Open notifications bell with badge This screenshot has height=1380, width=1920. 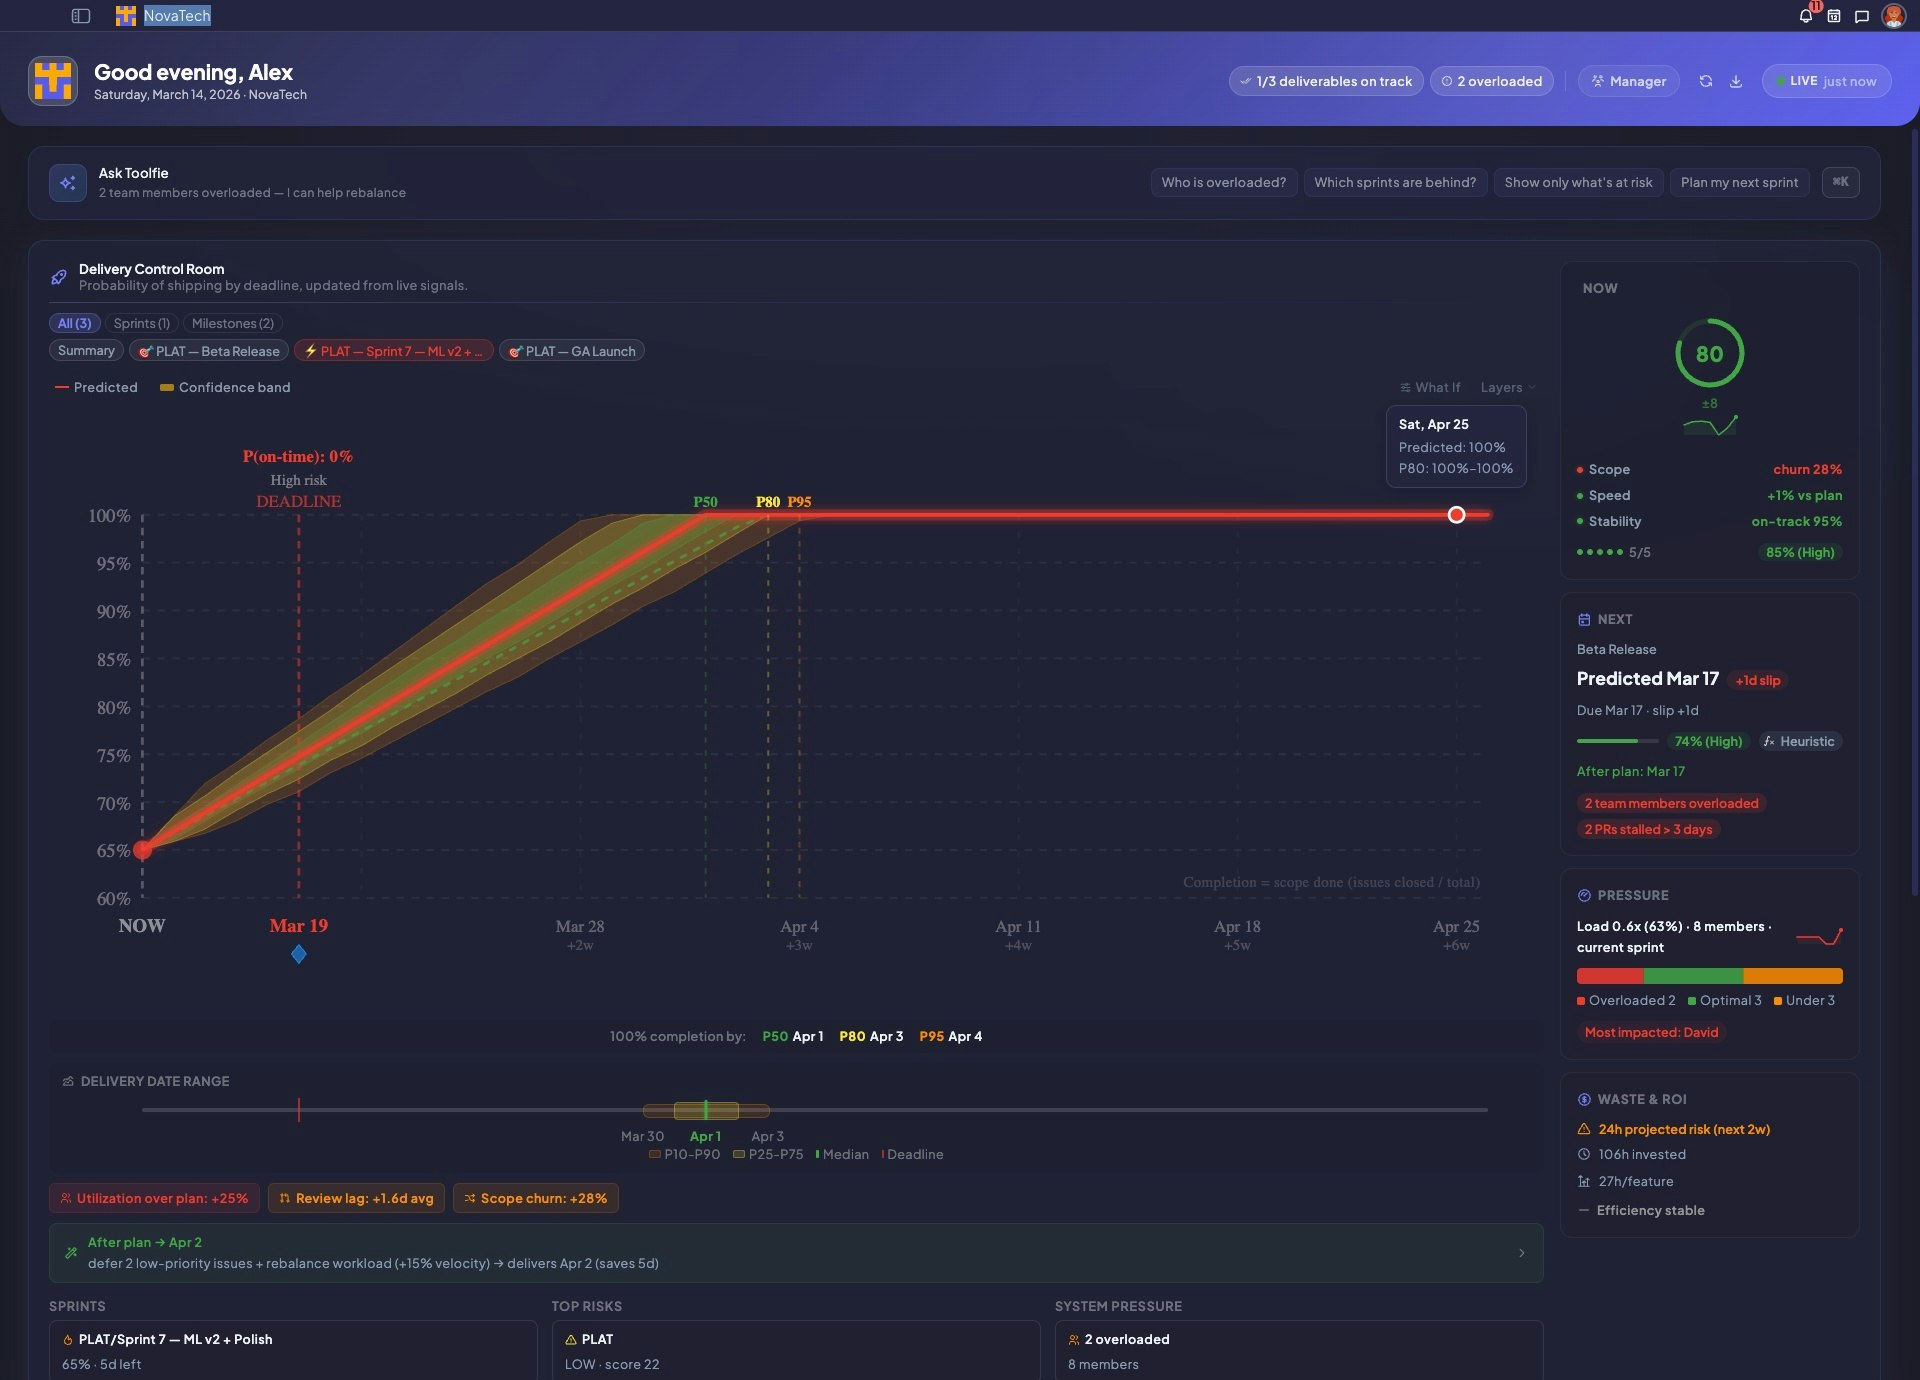pyautogui.click(x=1805, y=16)
